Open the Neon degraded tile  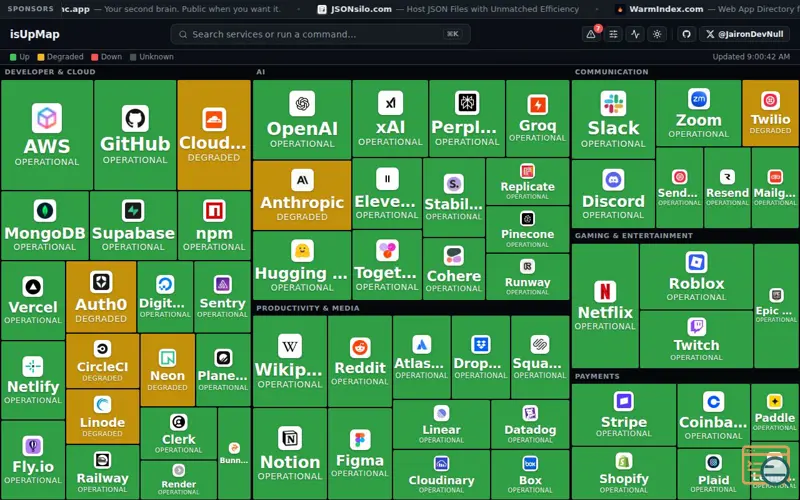tap(167, 370)
